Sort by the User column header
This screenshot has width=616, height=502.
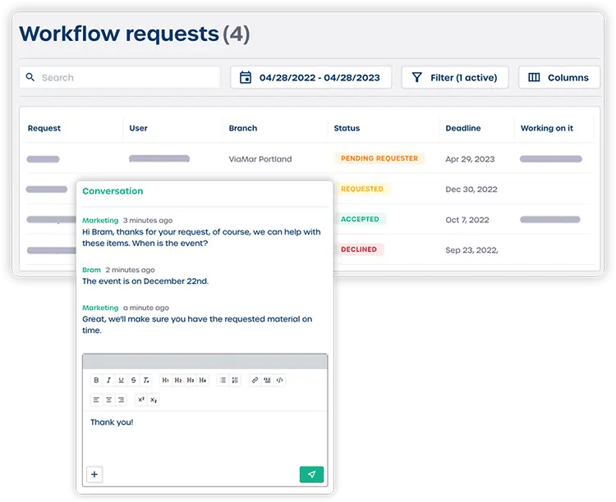pyautogui.click(x=138, y=128)
